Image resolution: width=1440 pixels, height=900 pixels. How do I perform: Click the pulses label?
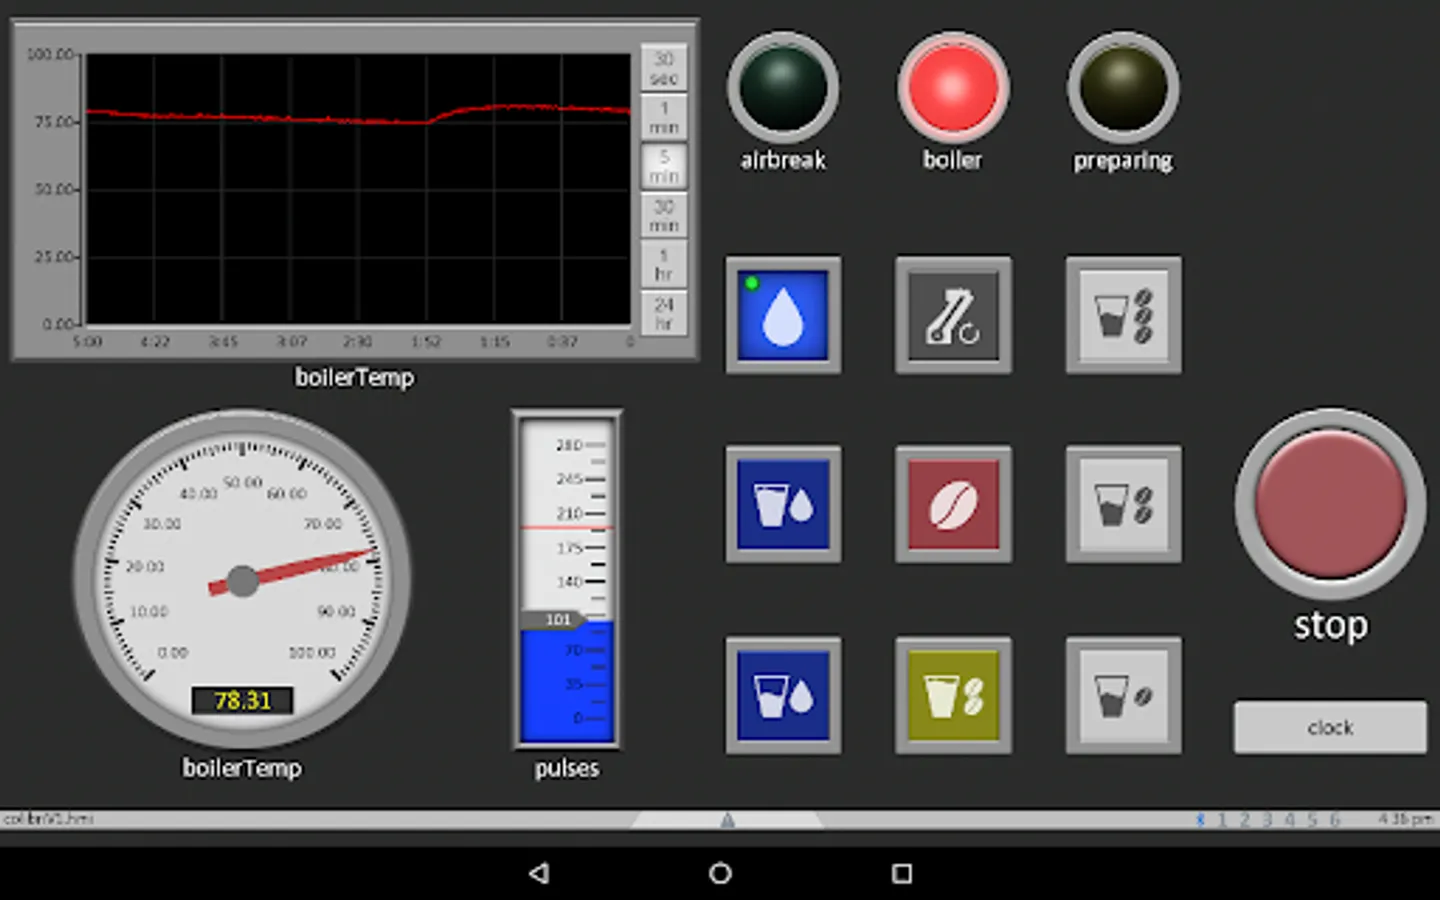tap(567, 768)
